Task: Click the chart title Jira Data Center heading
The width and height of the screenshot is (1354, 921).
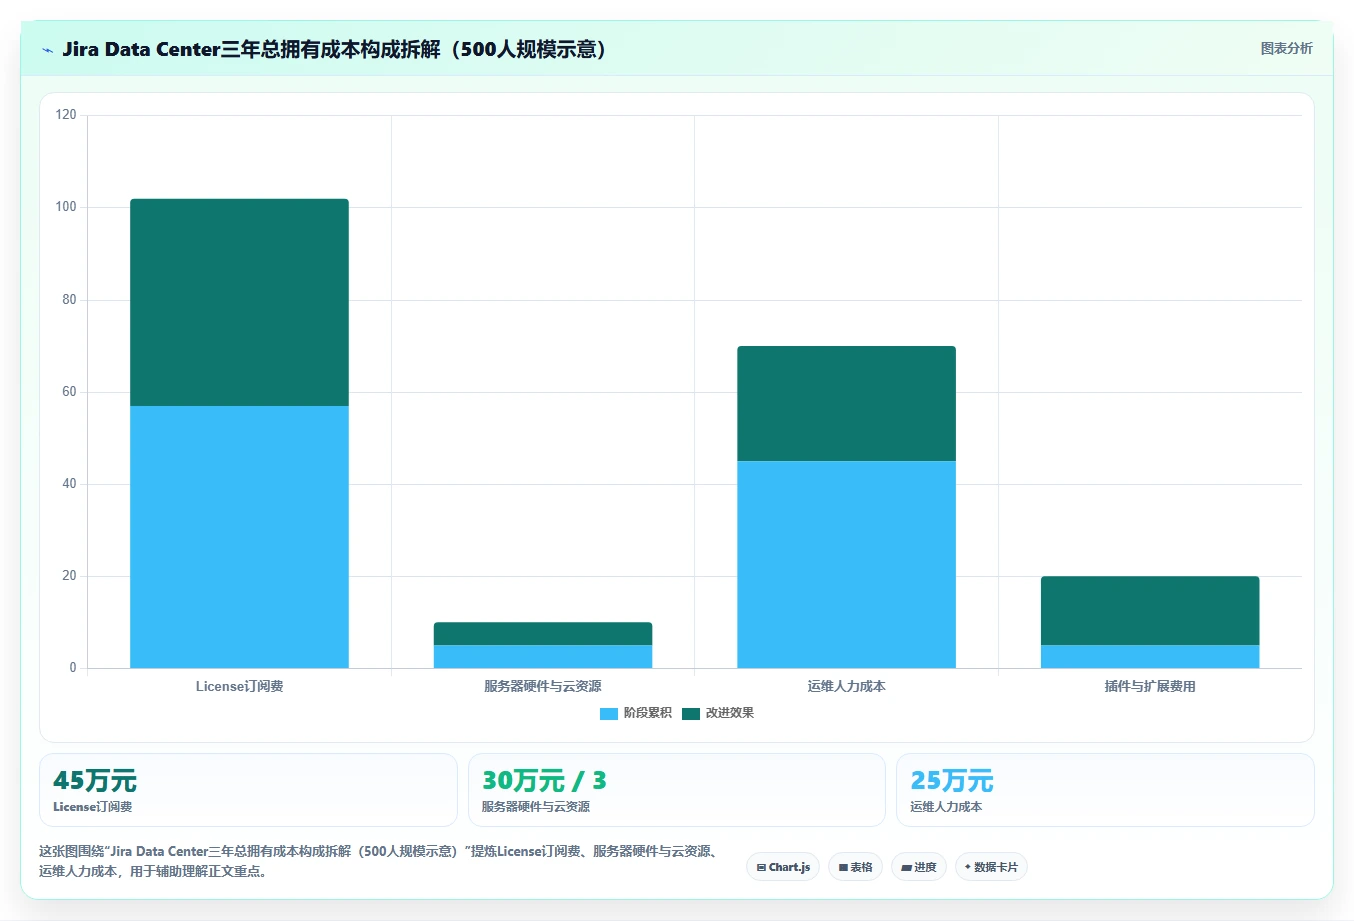Action: tap(334, 49)
